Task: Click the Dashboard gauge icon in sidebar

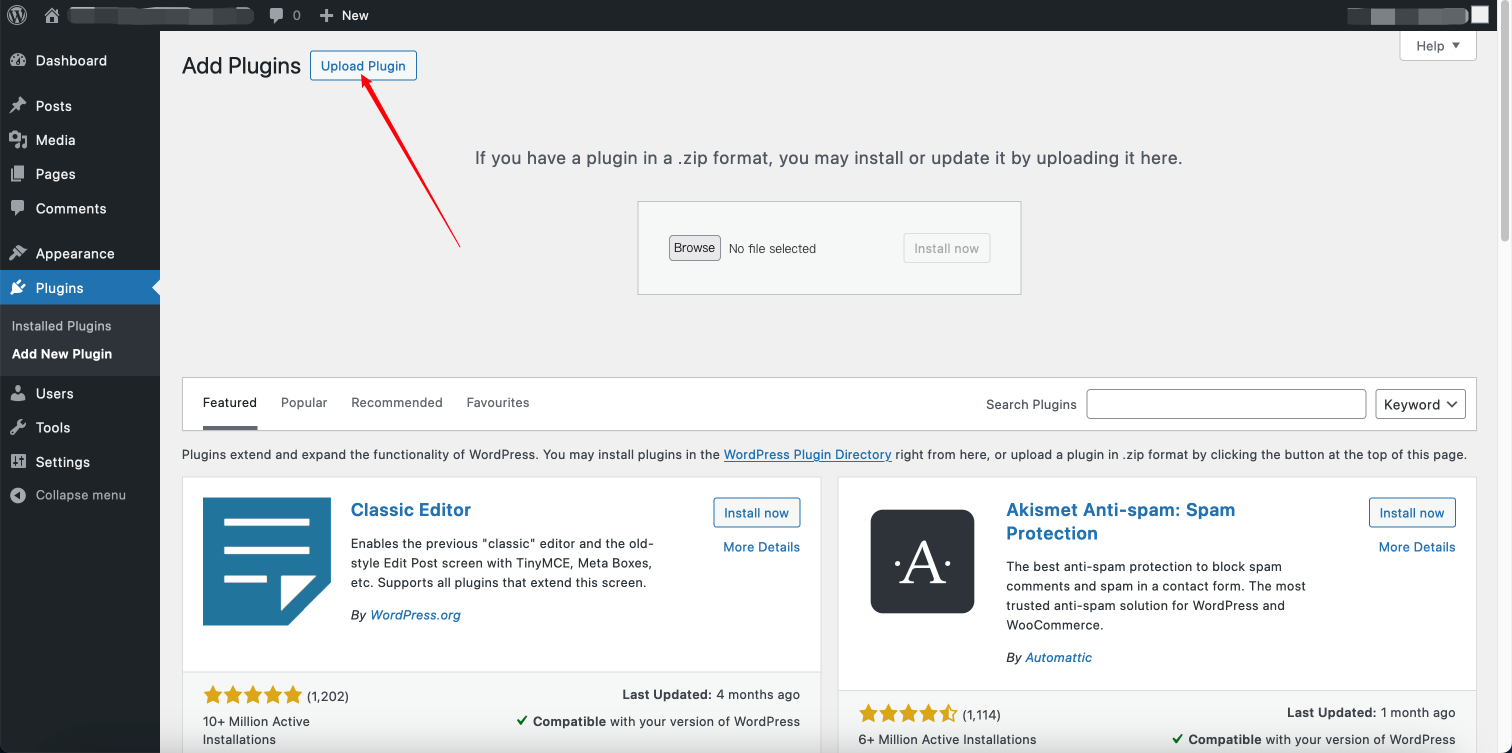Action: point(18,61)
